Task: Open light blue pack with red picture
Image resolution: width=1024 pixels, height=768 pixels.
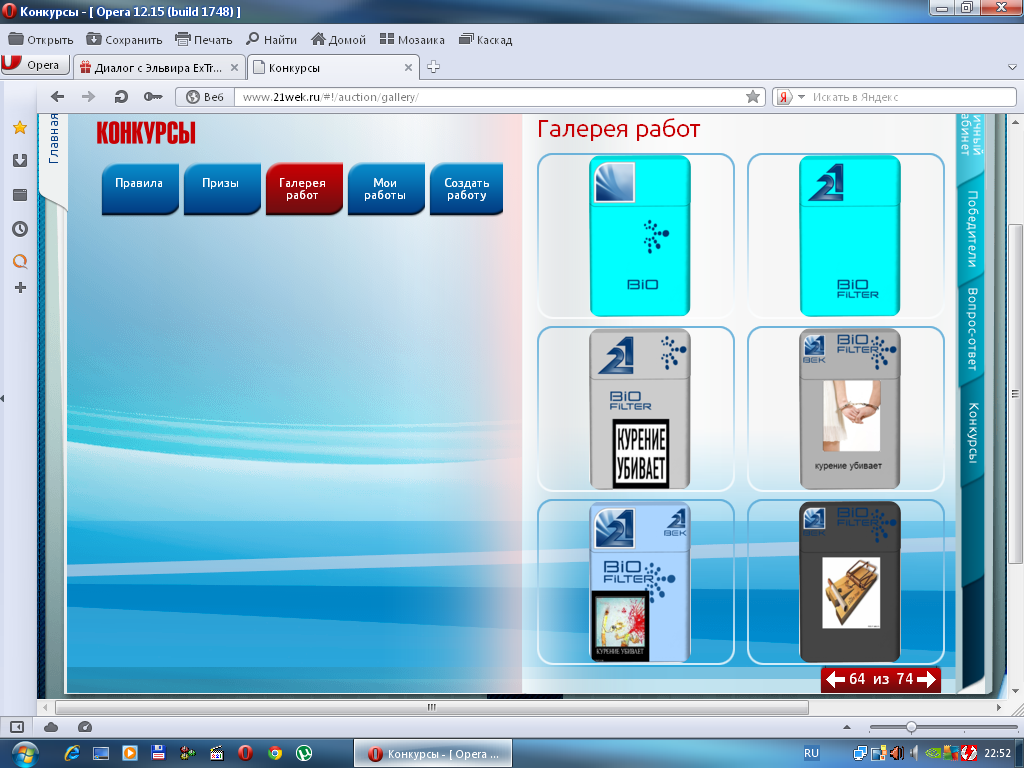Action: click(639, 582)
